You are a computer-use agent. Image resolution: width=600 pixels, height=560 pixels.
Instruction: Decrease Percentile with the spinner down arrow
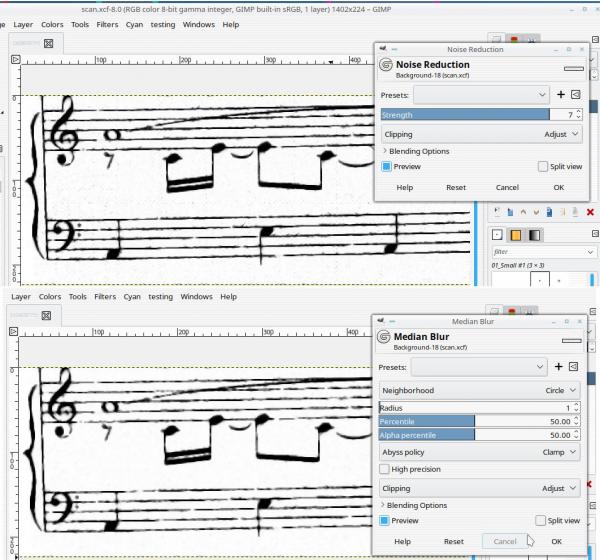pyautogui.click(x=576, y=424)
